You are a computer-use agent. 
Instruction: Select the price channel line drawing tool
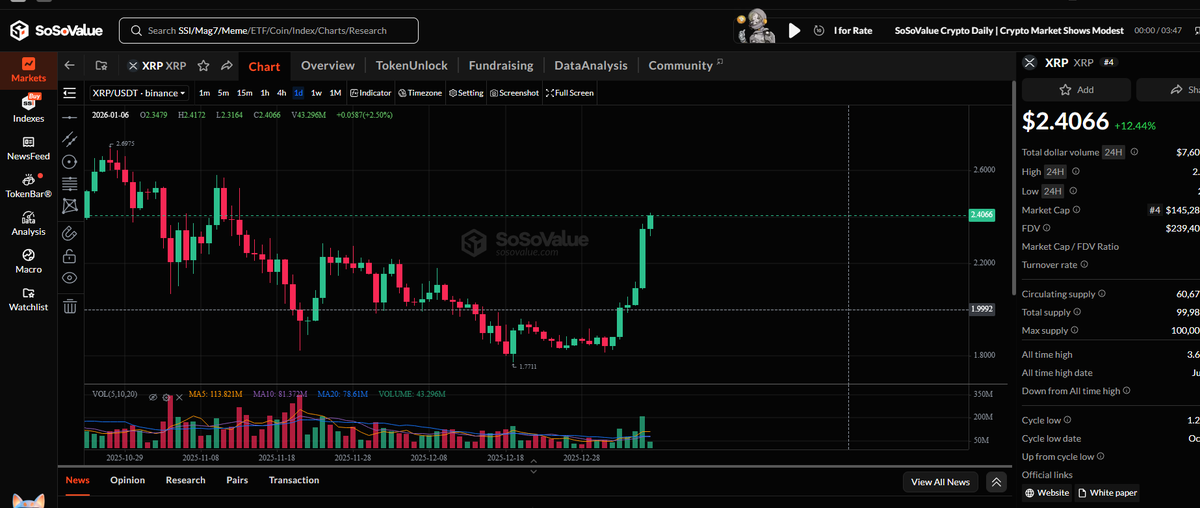pyautogui.click(x=70, y=139)
